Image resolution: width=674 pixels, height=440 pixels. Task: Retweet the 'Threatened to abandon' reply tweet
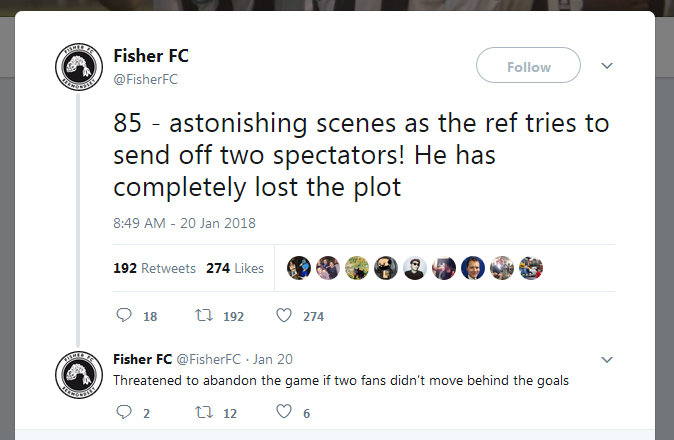203,412
